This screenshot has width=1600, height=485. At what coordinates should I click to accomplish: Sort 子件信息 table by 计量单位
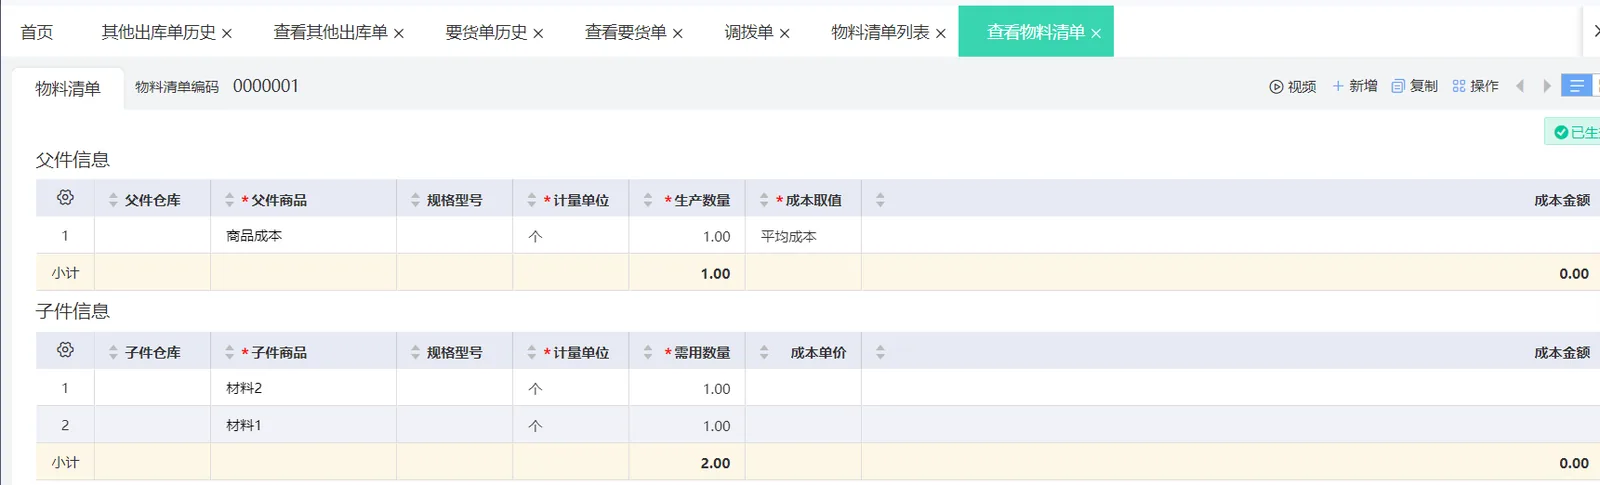tap(531, 352)
